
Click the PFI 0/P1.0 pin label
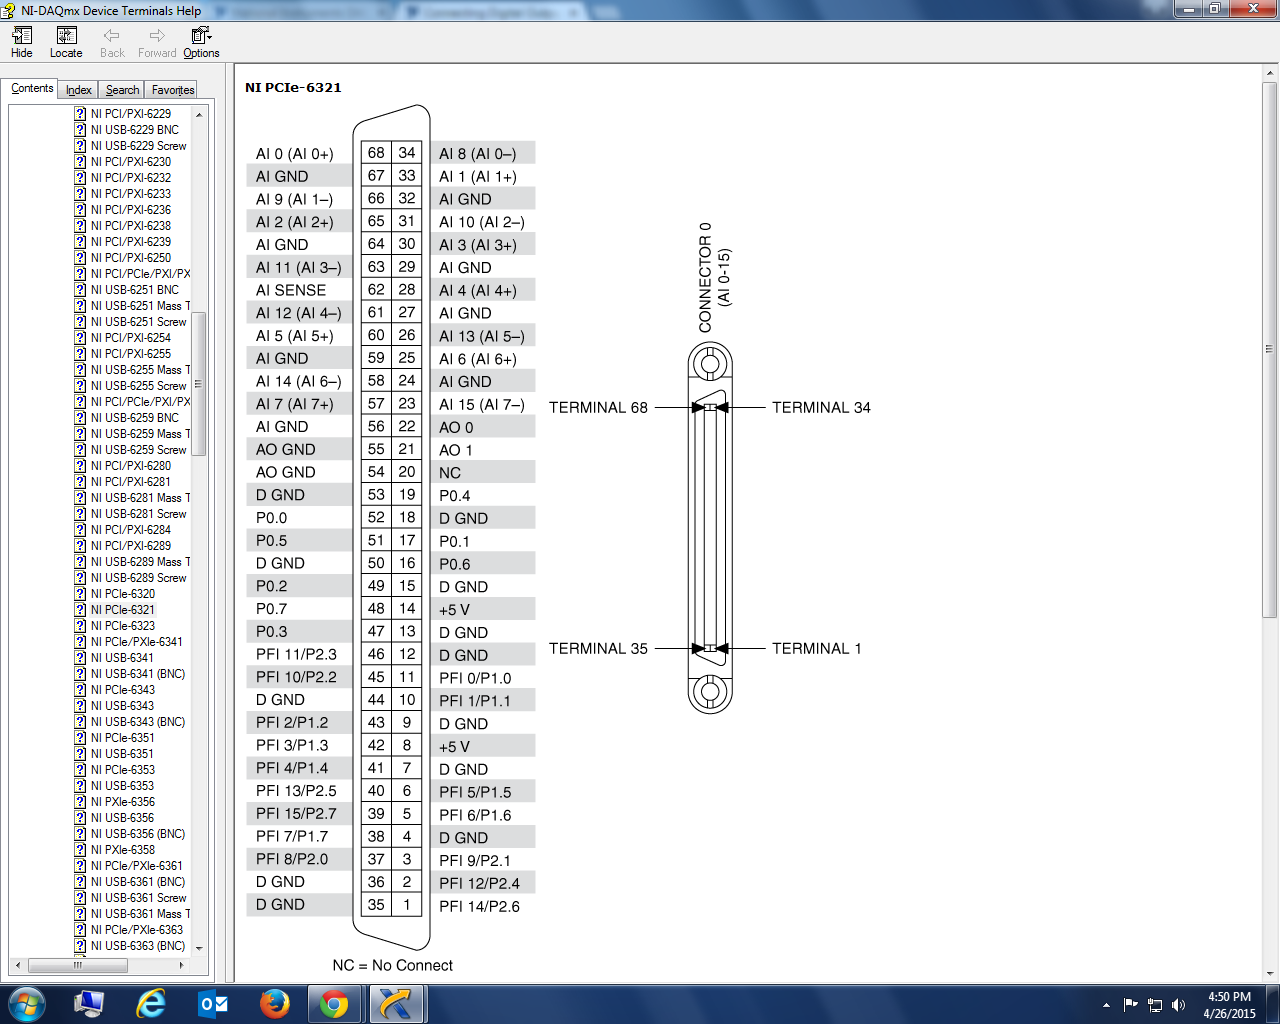[x=475, y=678]
